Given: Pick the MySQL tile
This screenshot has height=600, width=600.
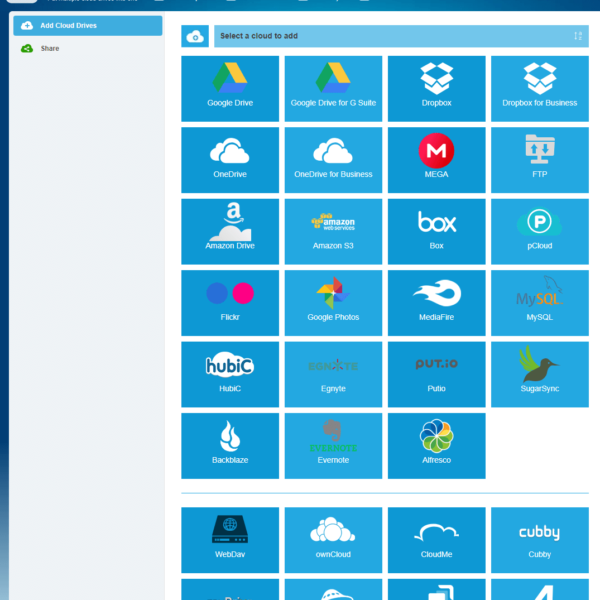Looking at the screenshot, I should pyautogui.click(x=540, y=303).
